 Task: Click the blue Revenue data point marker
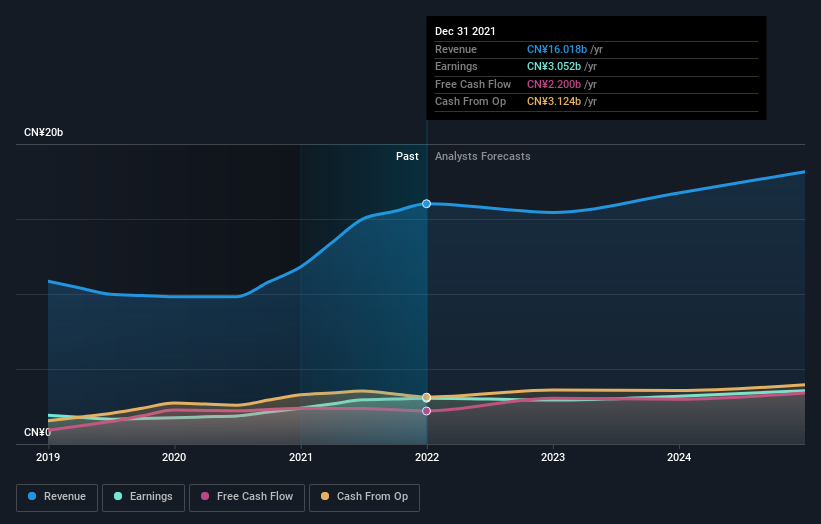(x=427, y=204)
